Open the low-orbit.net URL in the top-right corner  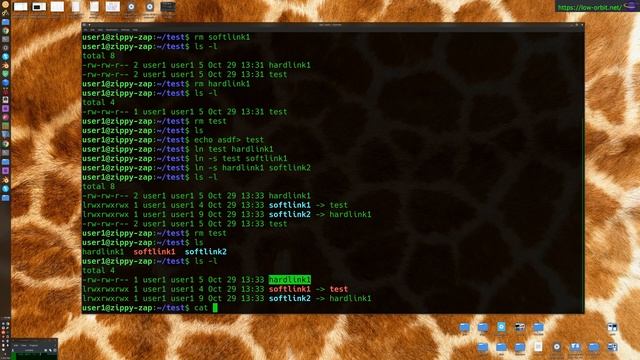pyautogui.click(x=589, y=7)
